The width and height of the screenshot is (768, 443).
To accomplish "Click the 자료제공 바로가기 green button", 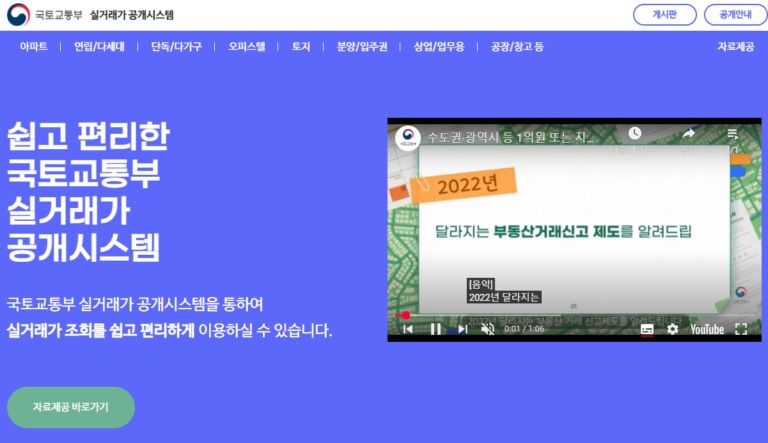I will 71,407.
